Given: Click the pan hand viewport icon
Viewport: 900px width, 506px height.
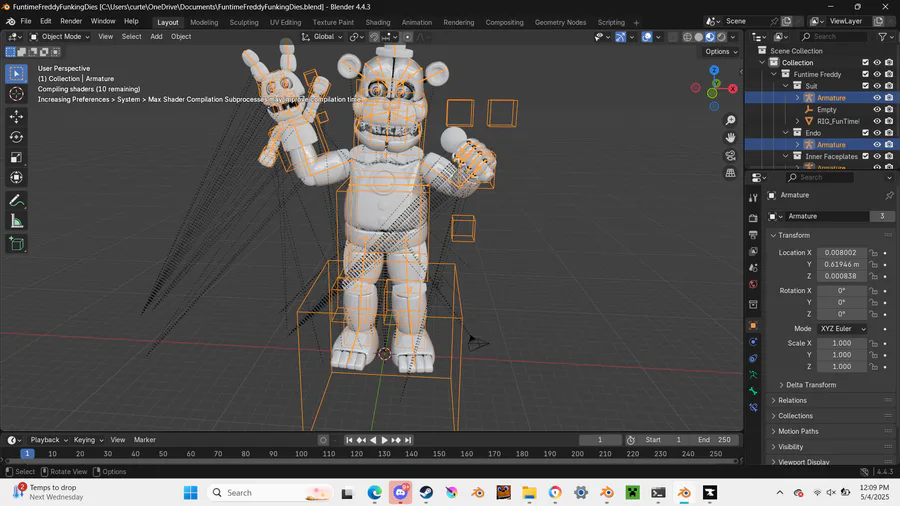Looking at the screenshot, I should pyautogui.click(x=730, y=138).
